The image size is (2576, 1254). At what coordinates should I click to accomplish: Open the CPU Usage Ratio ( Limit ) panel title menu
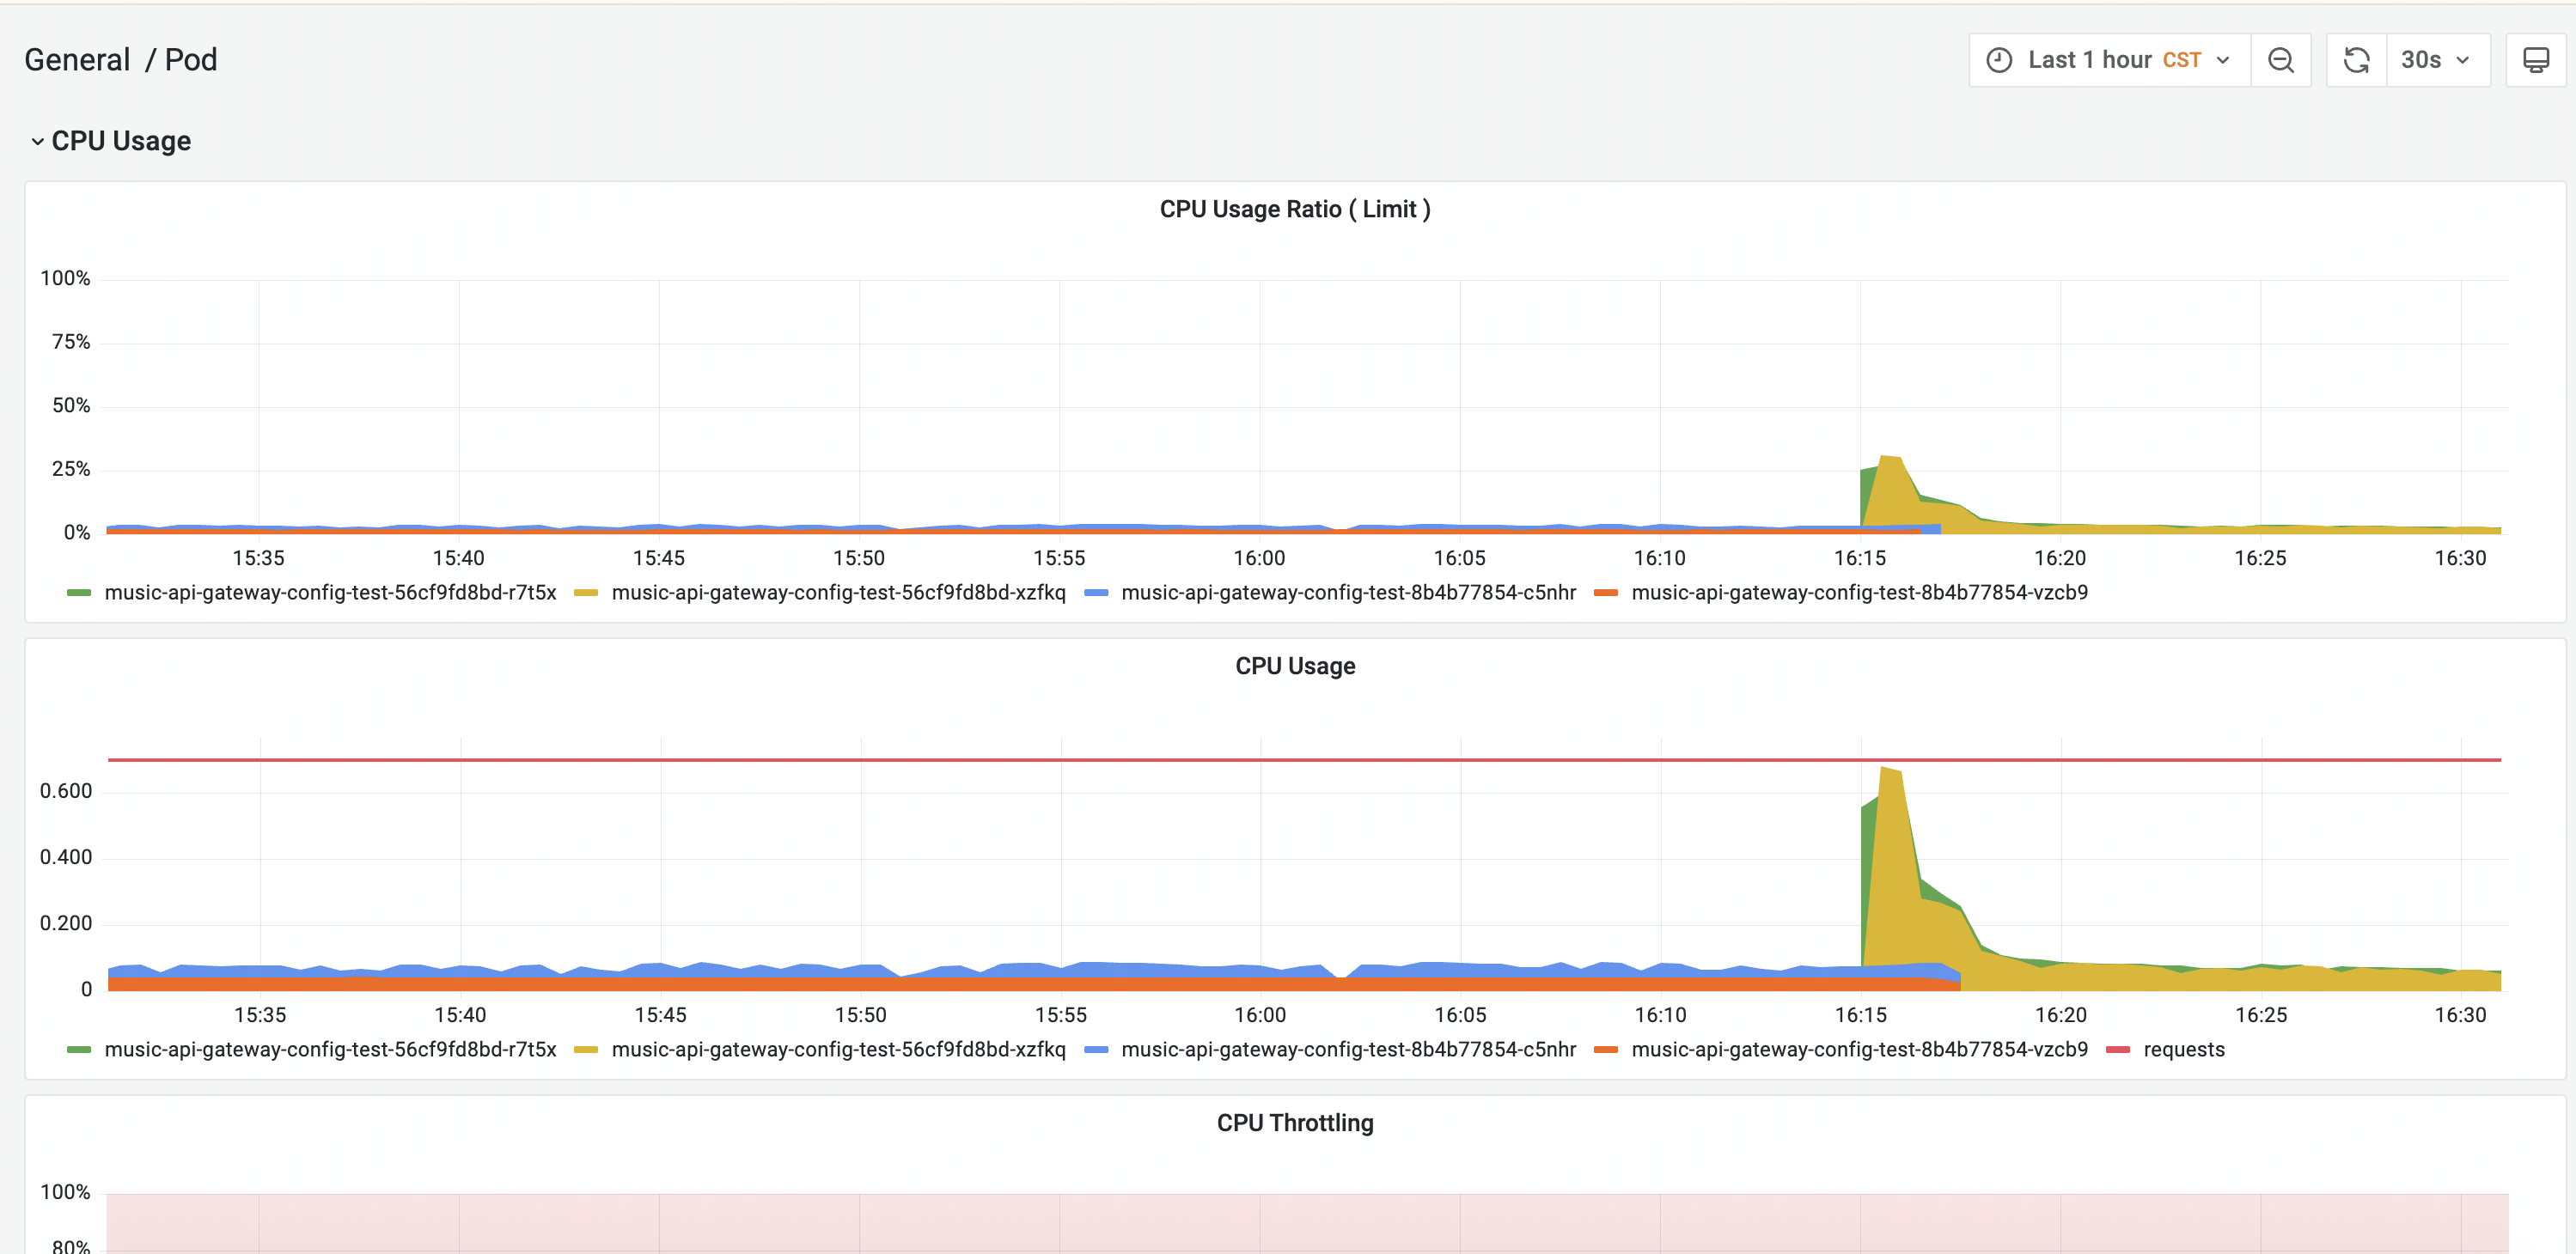1294,209
